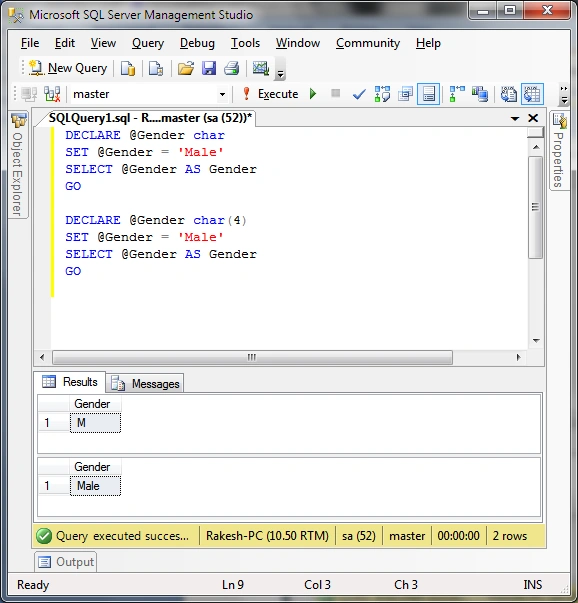Toggle Results to Text mode
Image resolution: width=578 pixels, height=603 pixels.
(508, 94)
